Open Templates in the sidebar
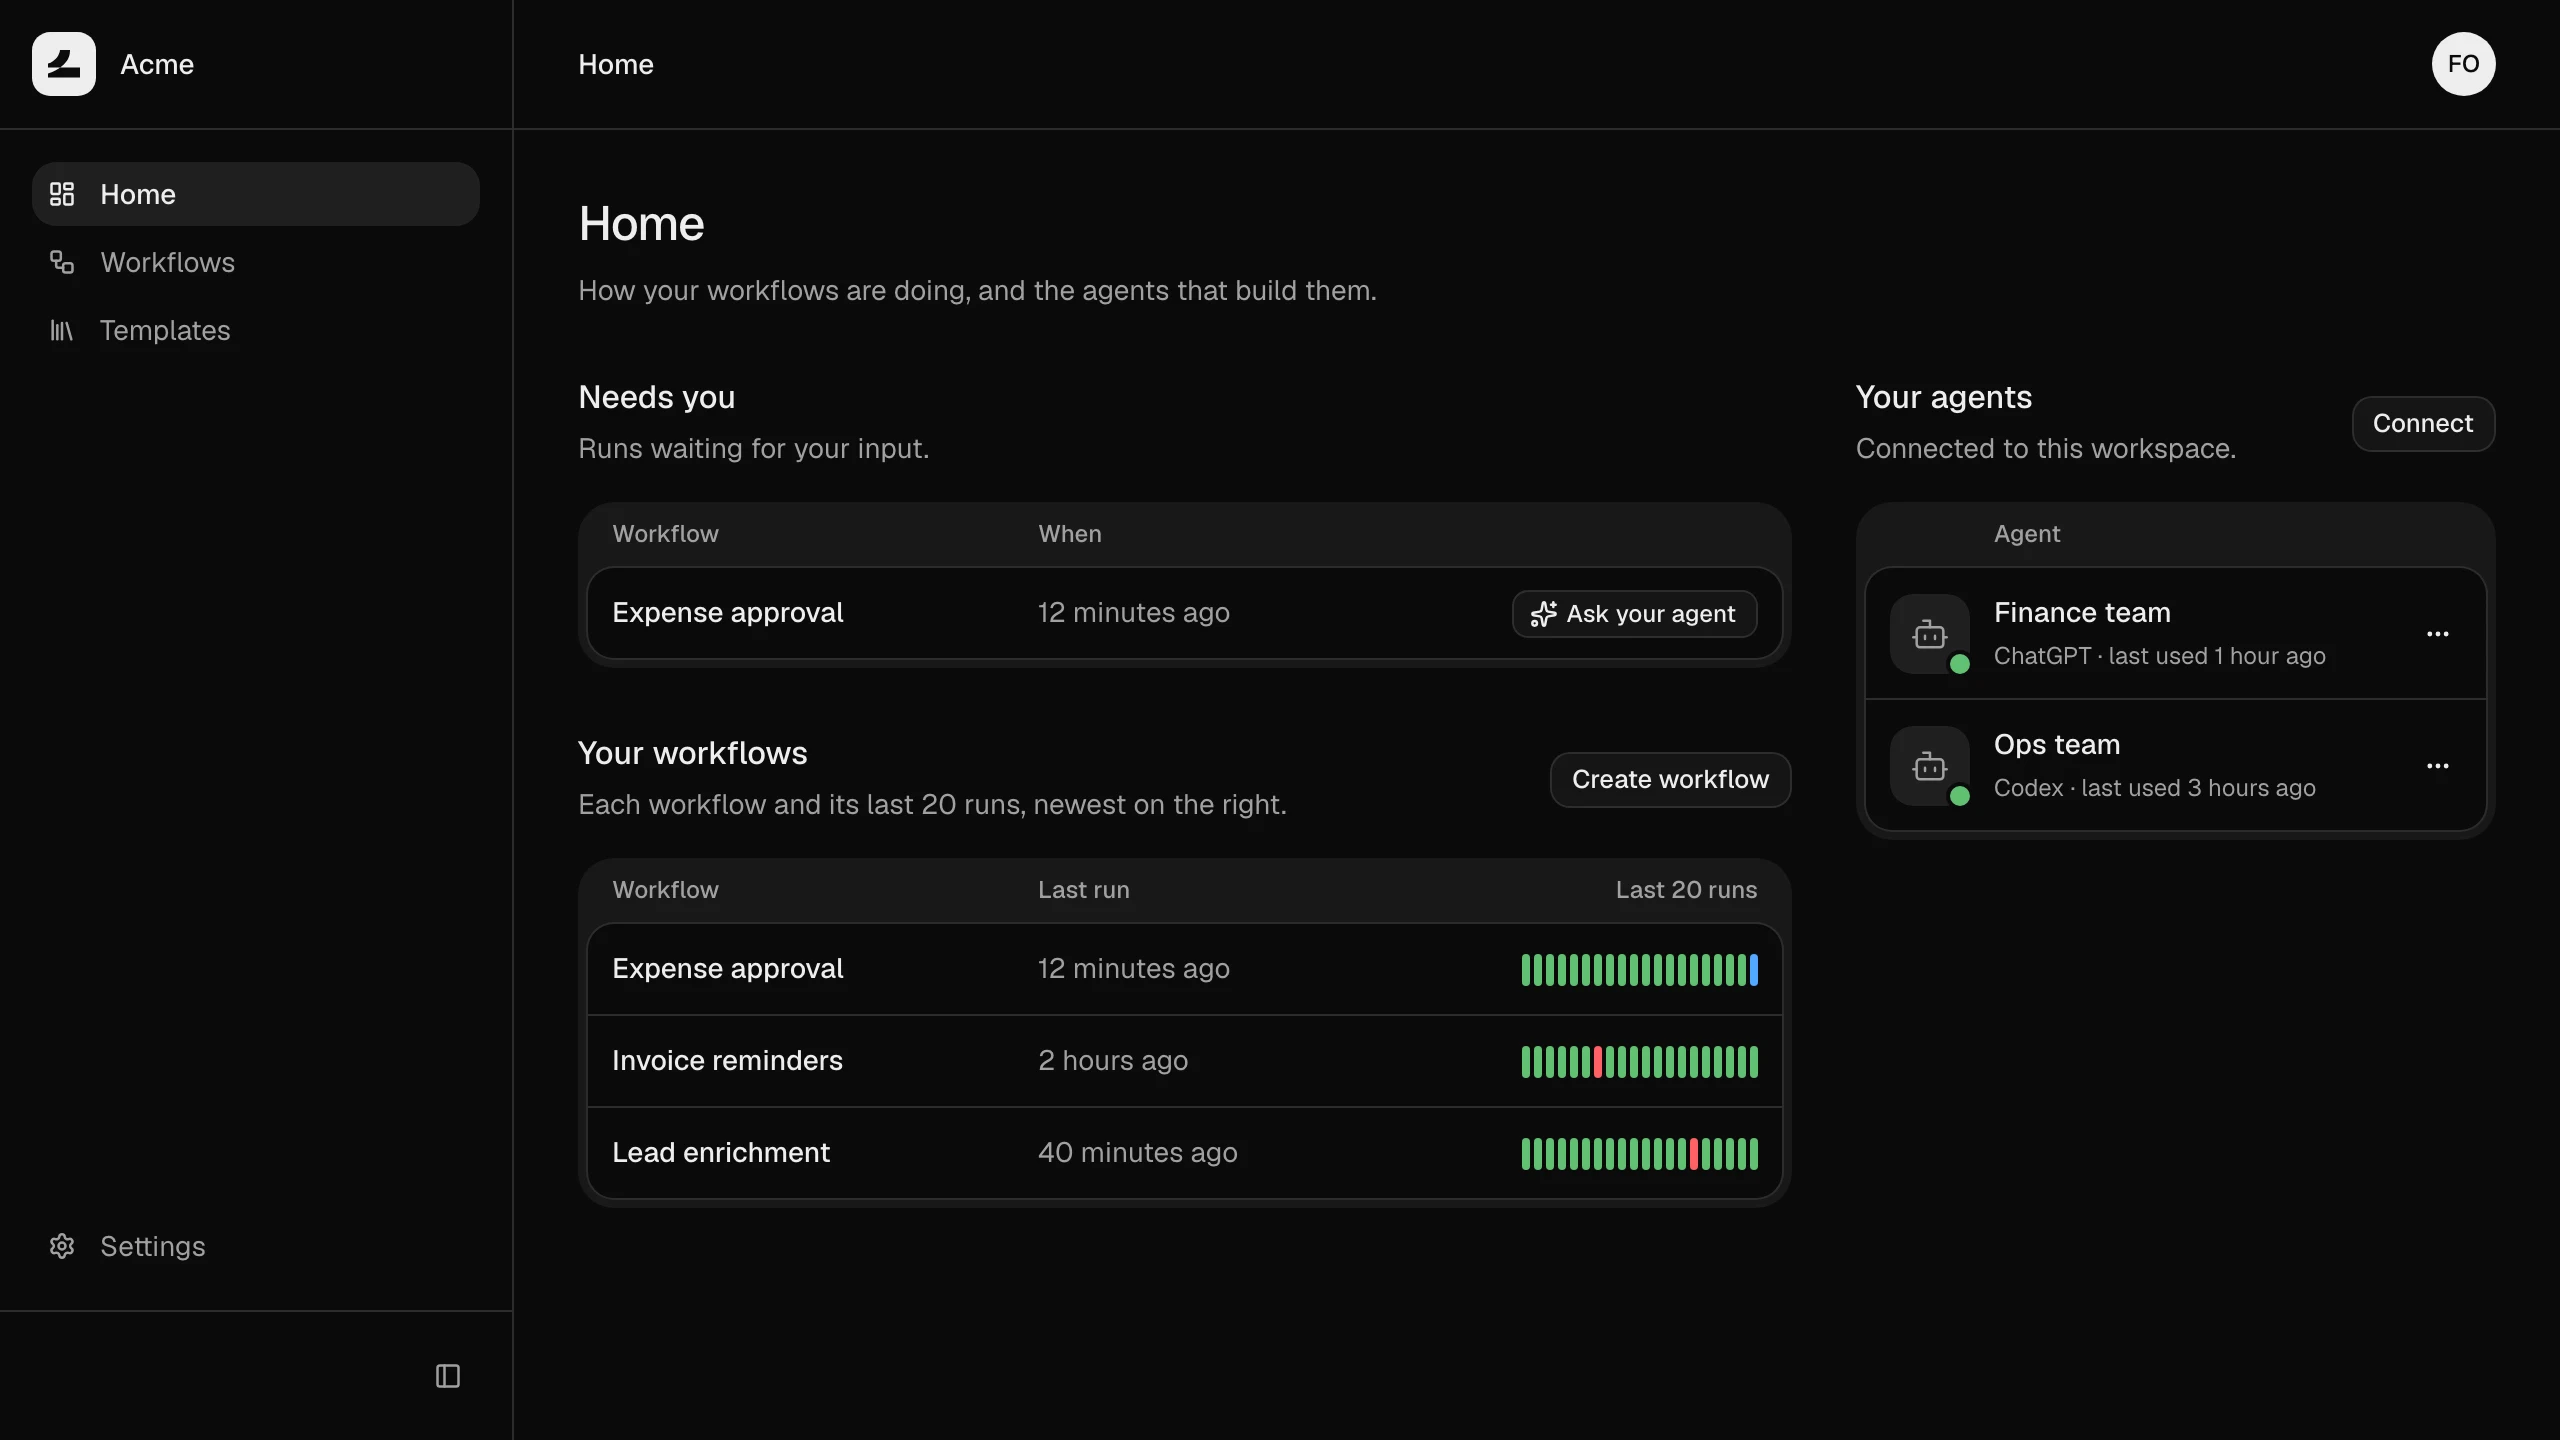The height and width of the screenshot is (1440, 2560). (256, 330)
